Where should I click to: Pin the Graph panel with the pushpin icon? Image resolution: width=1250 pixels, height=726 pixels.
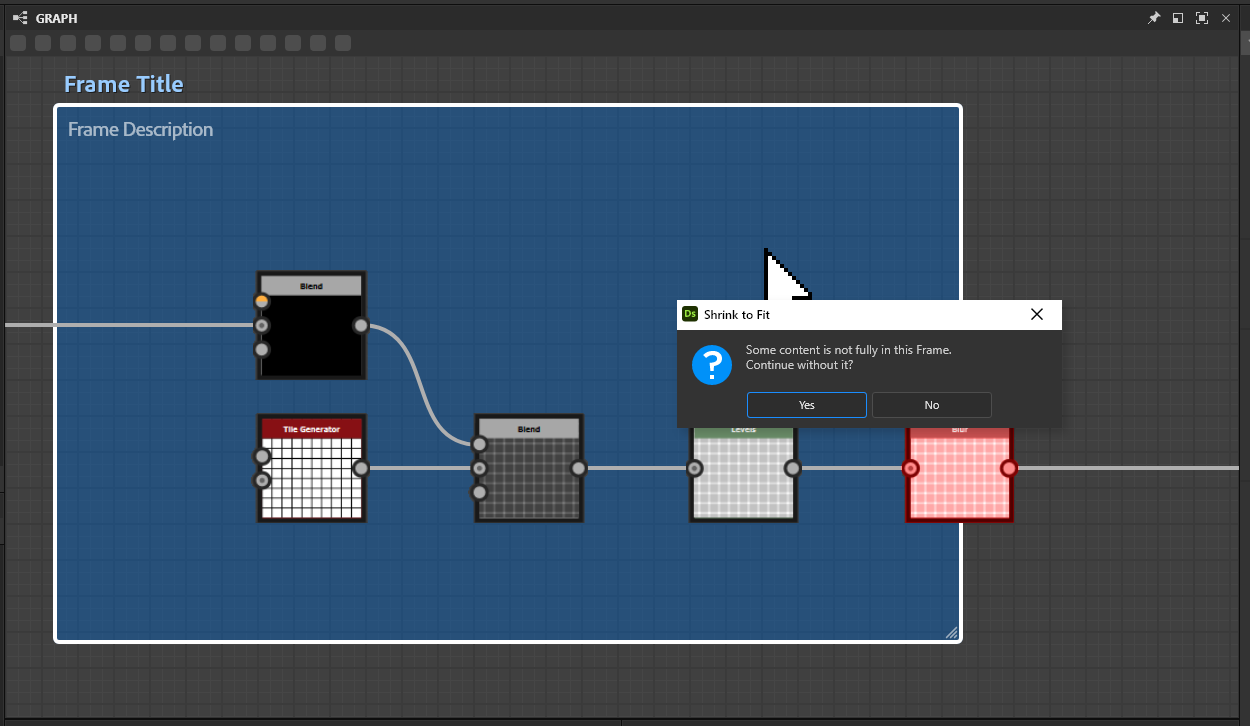(x=1153, y=18)
